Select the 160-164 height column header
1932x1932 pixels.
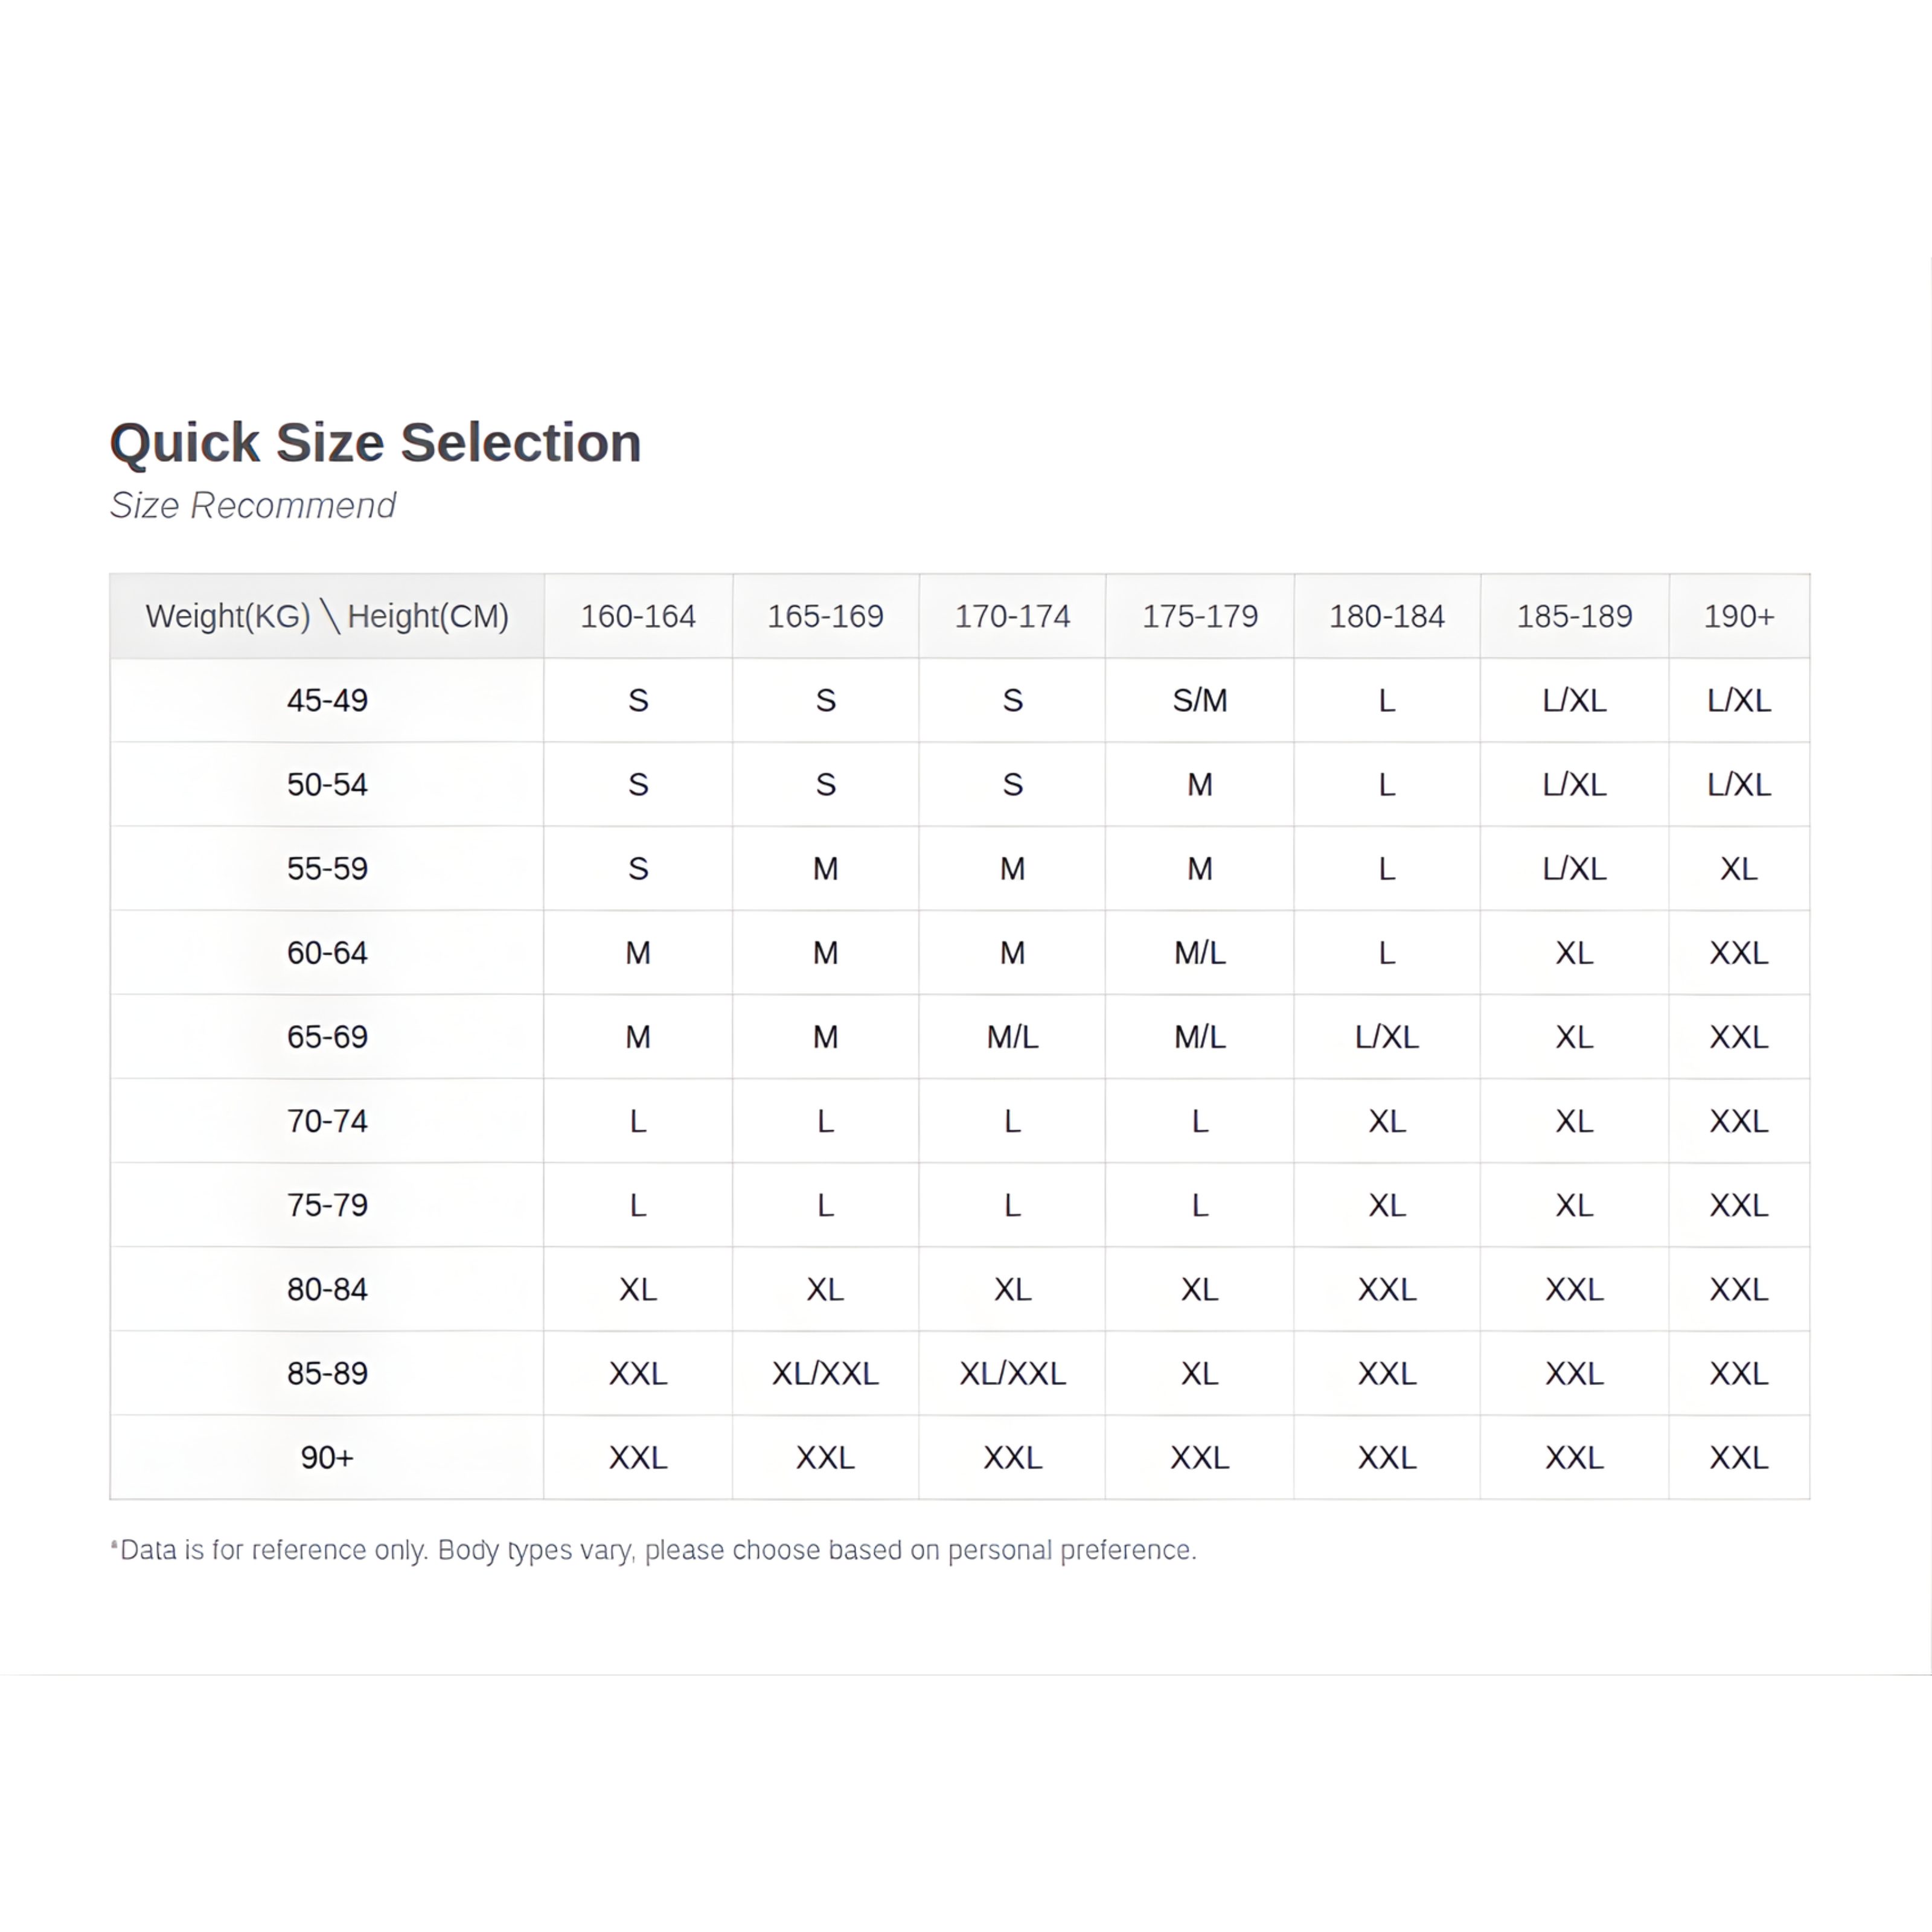click(x=638, y=616)
